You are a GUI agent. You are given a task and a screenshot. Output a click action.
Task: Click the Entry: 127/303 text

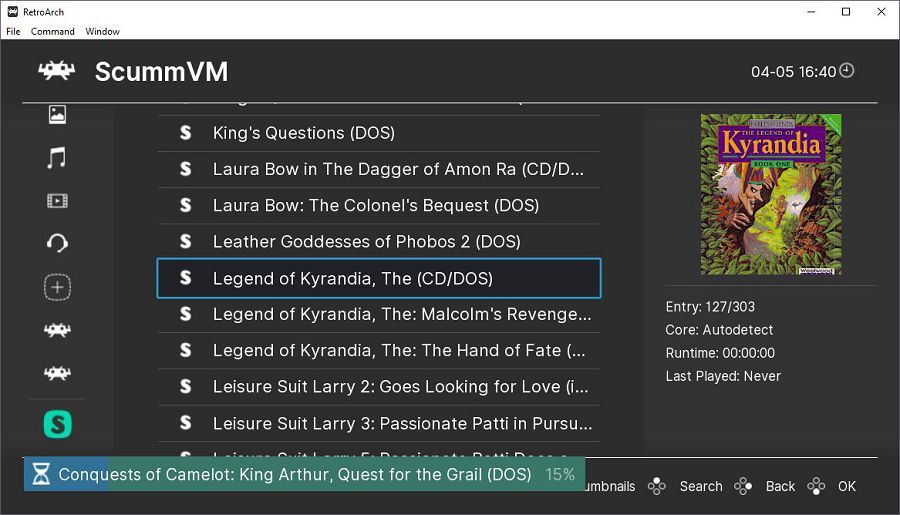(x=710, y=307)
